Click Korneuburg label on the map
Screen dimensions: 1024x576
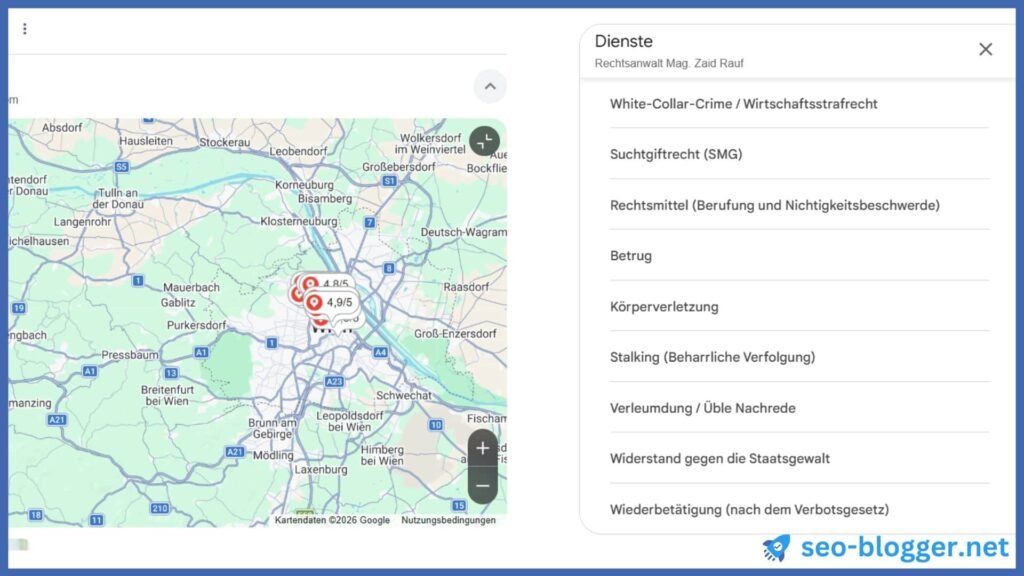coord(304,185)
